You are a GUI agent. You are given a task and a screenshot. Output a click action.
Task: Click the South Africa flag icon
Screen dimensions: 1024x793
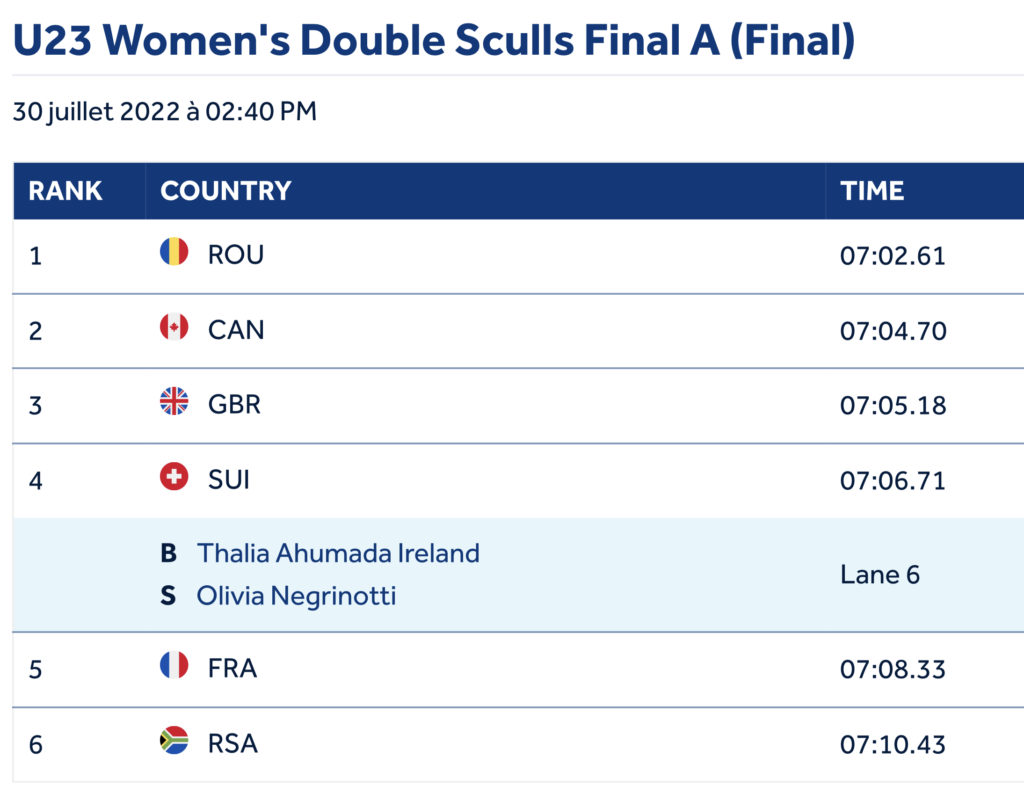174,741
